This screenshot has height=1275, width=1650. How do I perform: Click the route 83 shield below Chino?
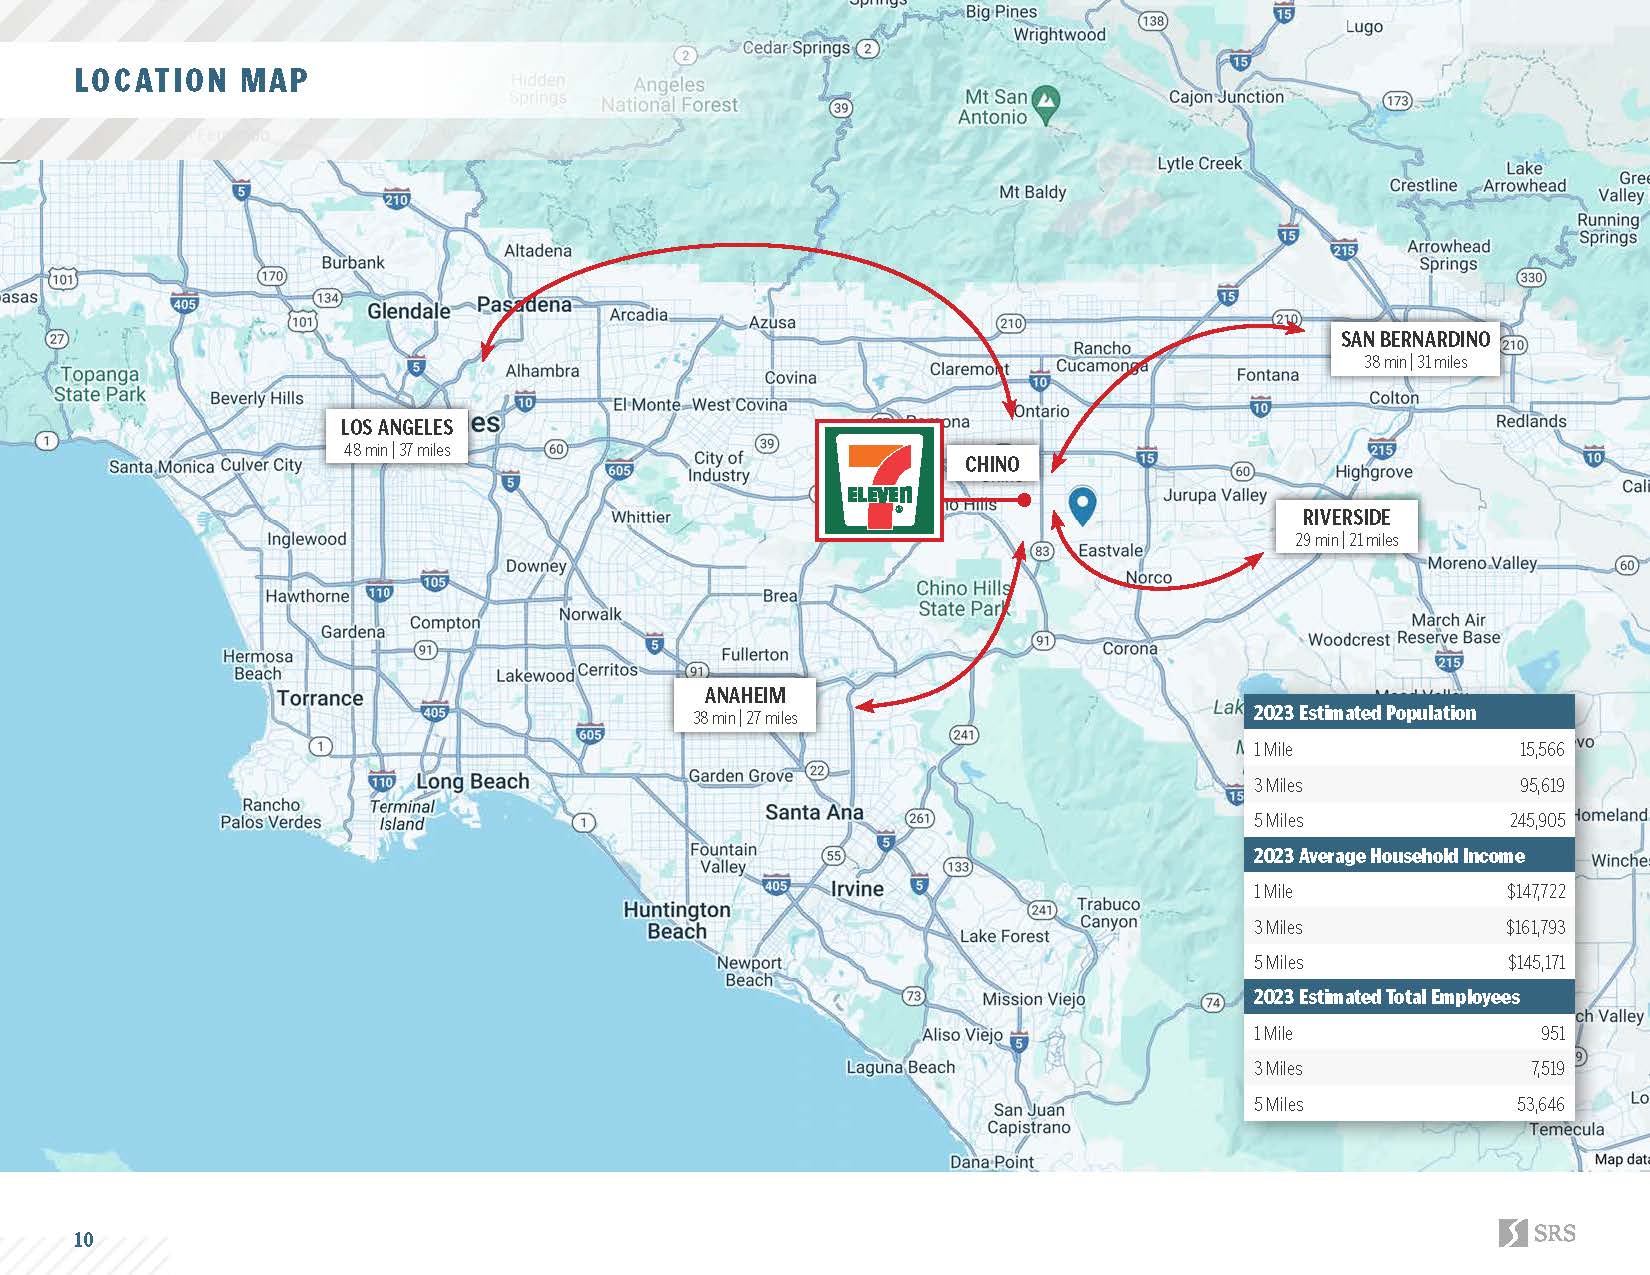(x=1043, y=551)
